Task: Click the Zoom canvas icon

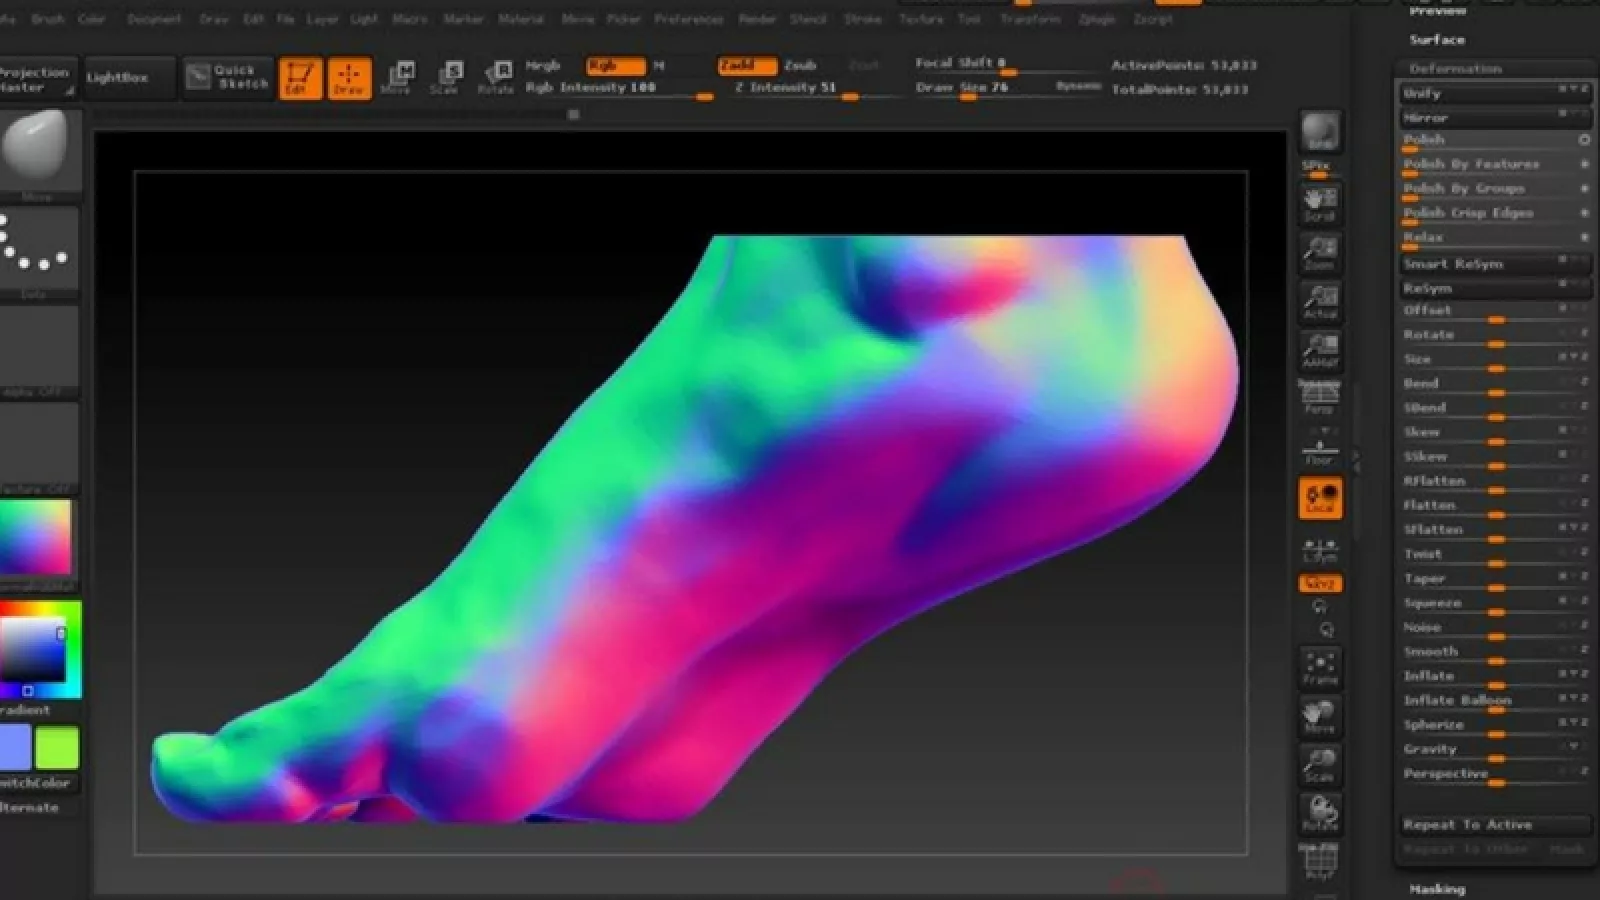Action: (1320, 253)
